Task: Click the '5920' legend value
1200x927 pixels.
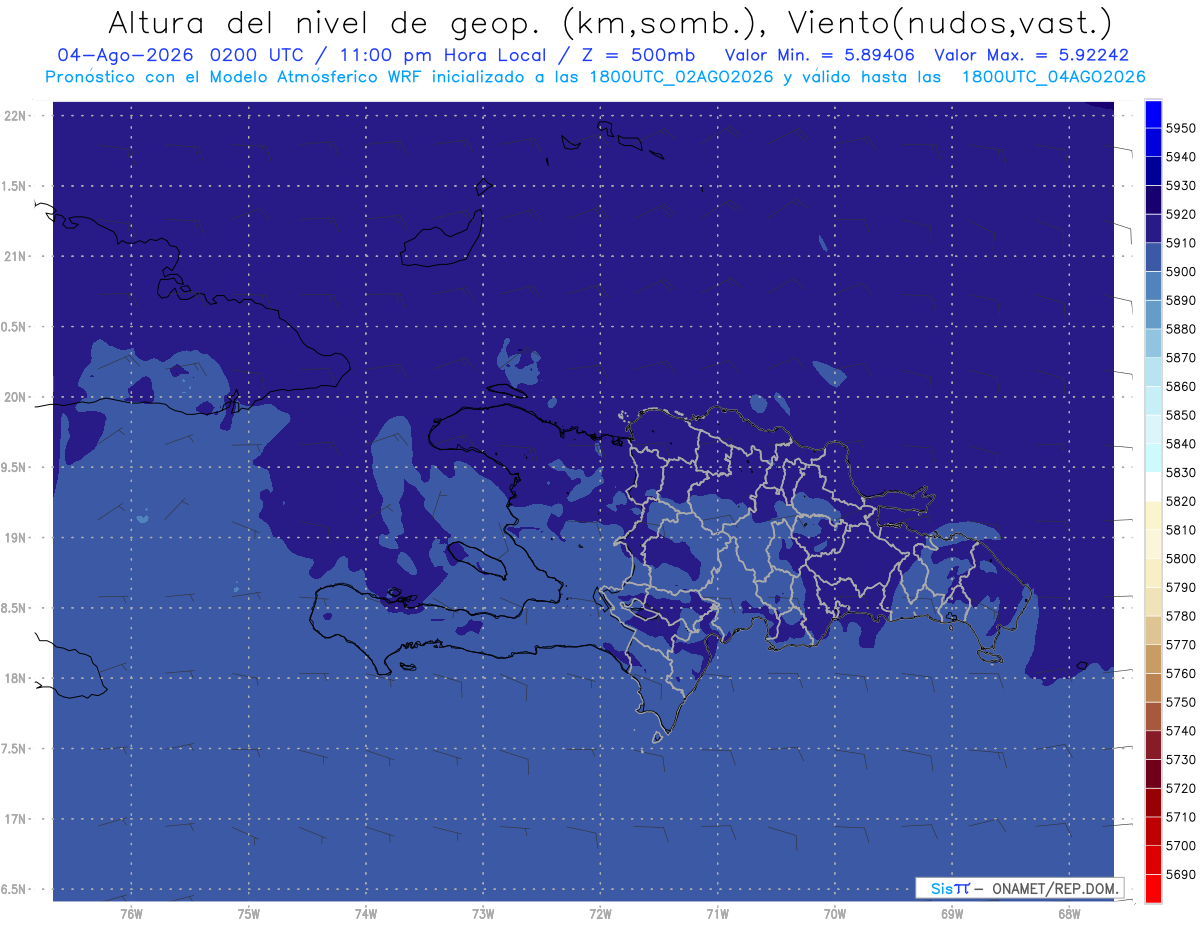Action: (x=1181, y=215)
